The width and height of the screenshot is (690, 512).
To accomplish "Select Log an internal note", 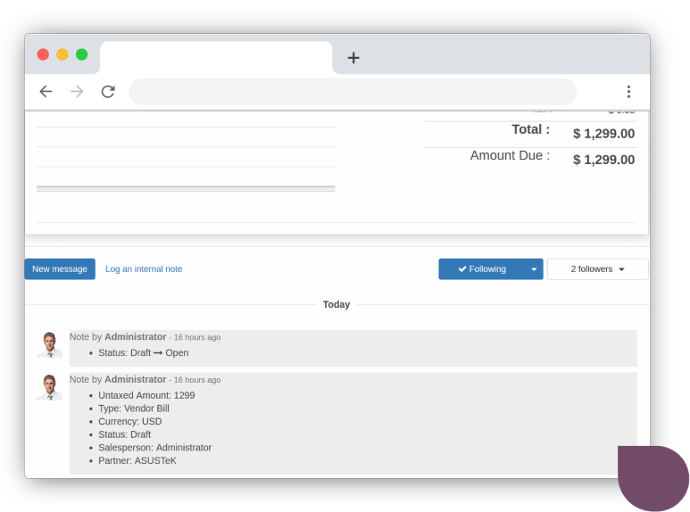I will pos(144,269).
